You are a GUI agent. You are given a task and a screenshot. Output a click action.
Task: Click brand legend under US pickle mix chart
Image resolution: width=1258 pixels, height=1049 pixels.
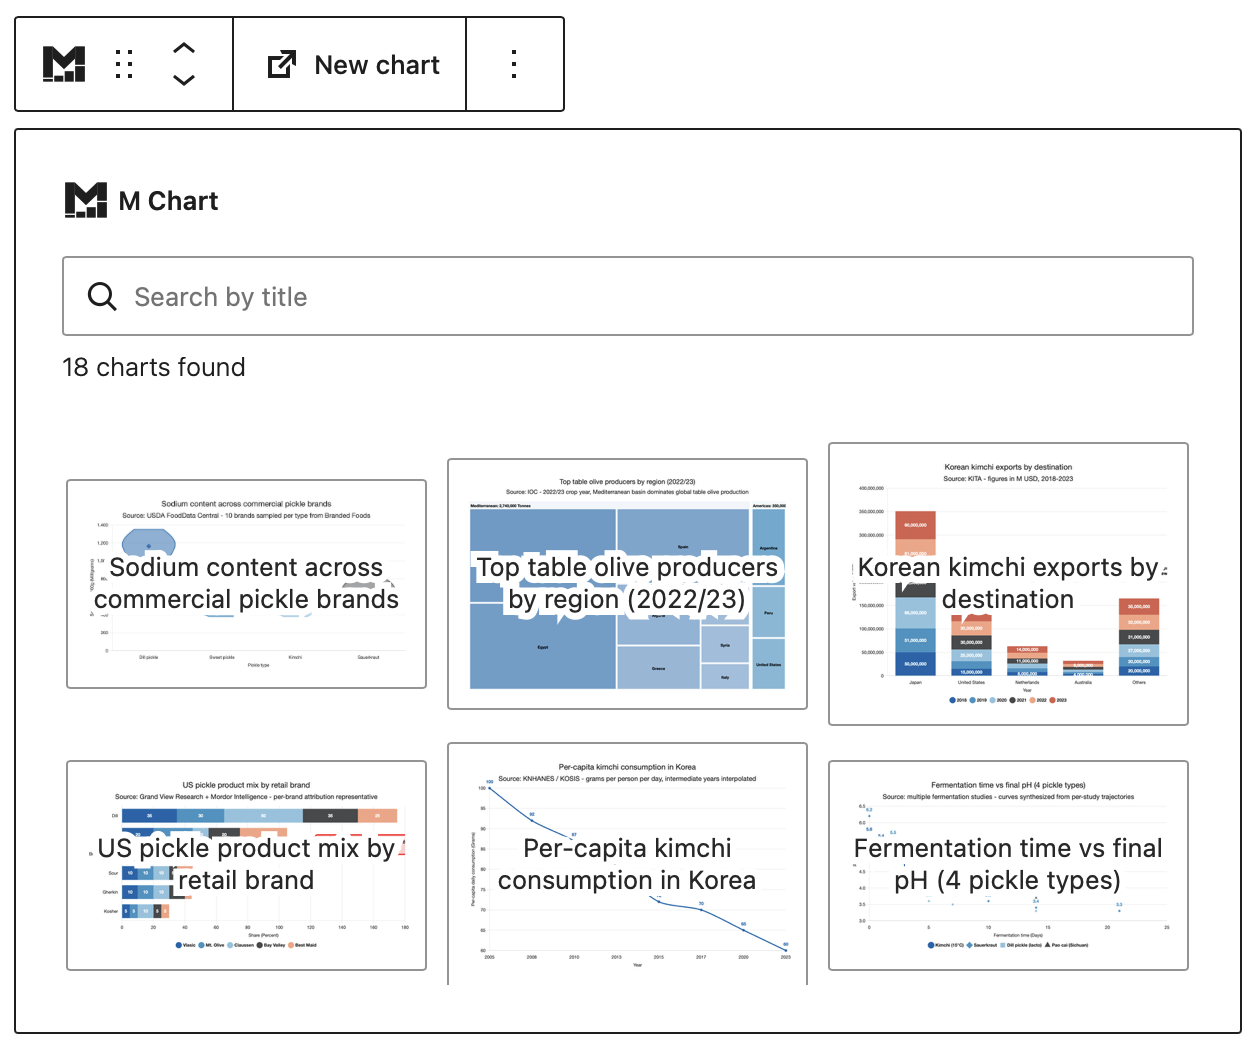pyautogui.click(x=246, y=945)
